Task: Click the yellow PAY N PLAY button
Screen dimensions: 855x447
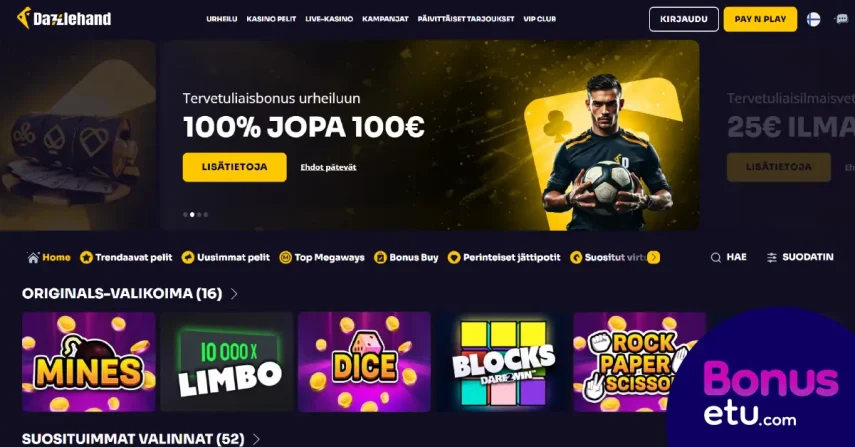Action: point(760,19)
